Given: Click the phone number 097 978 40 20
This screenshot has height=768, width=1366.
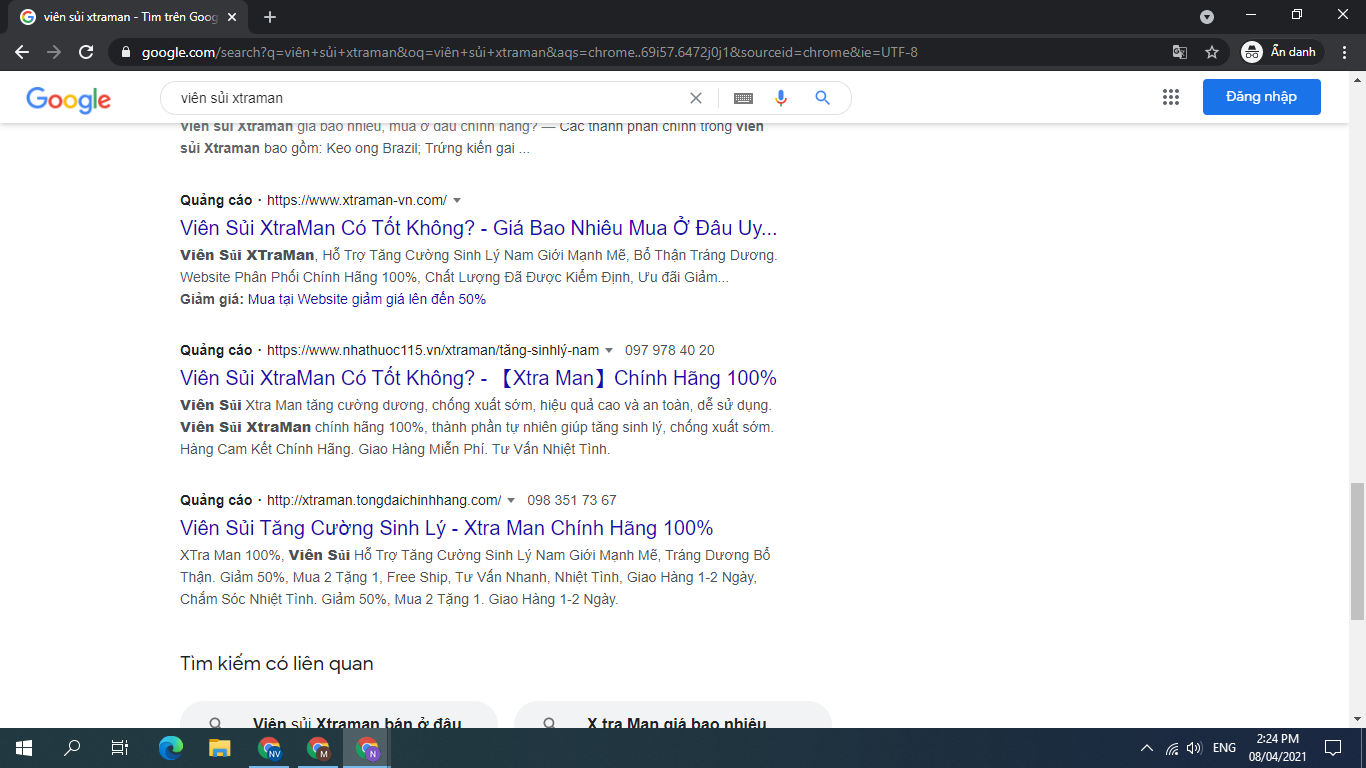Looking at the screenshot, I should click(x=670, y=350).
